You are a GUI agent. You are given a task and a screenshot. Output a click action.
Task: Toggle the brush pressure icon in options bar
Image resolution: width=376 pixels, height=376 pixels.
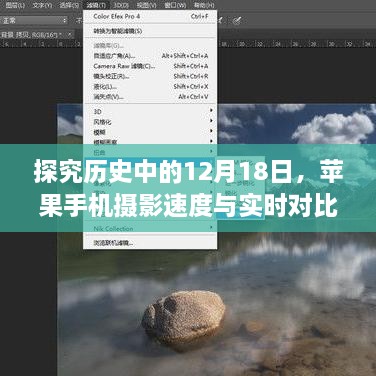pyautogui.click(x=237, y=21)
